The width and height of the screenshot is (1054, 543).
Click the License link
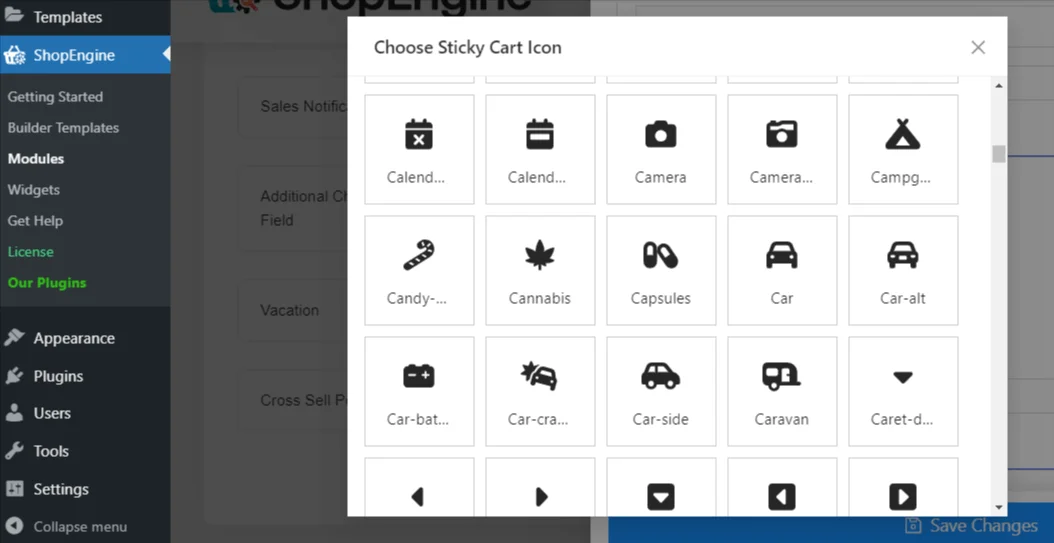coord(31,252)
